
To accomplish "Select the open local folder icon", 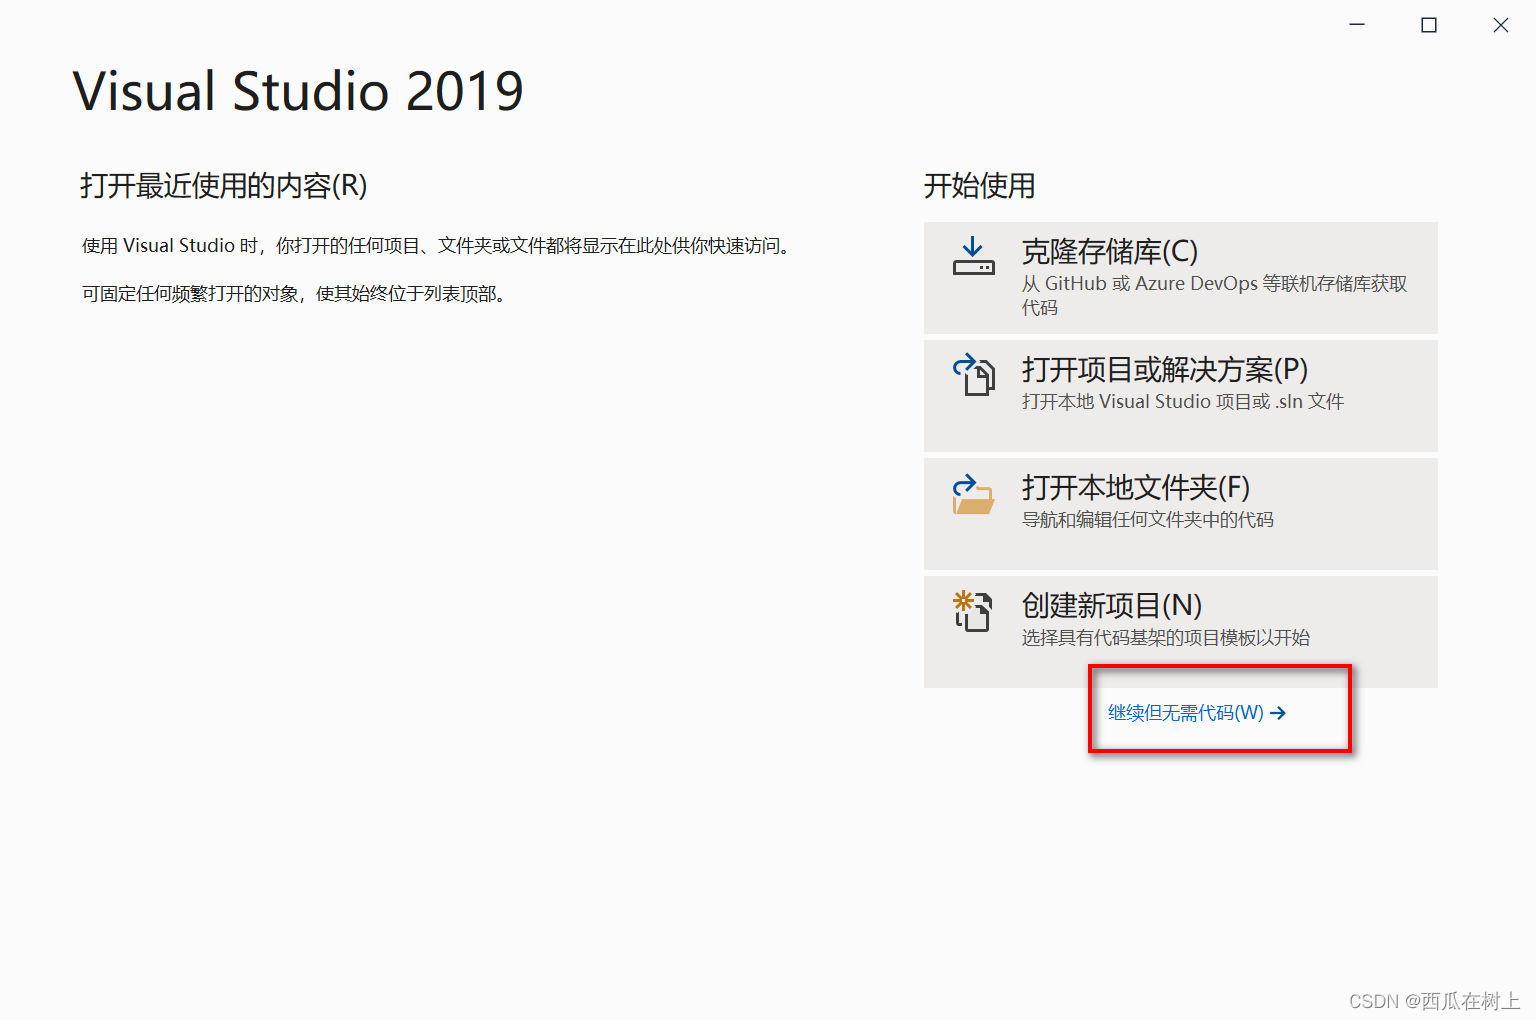I will tap(972, 495).
